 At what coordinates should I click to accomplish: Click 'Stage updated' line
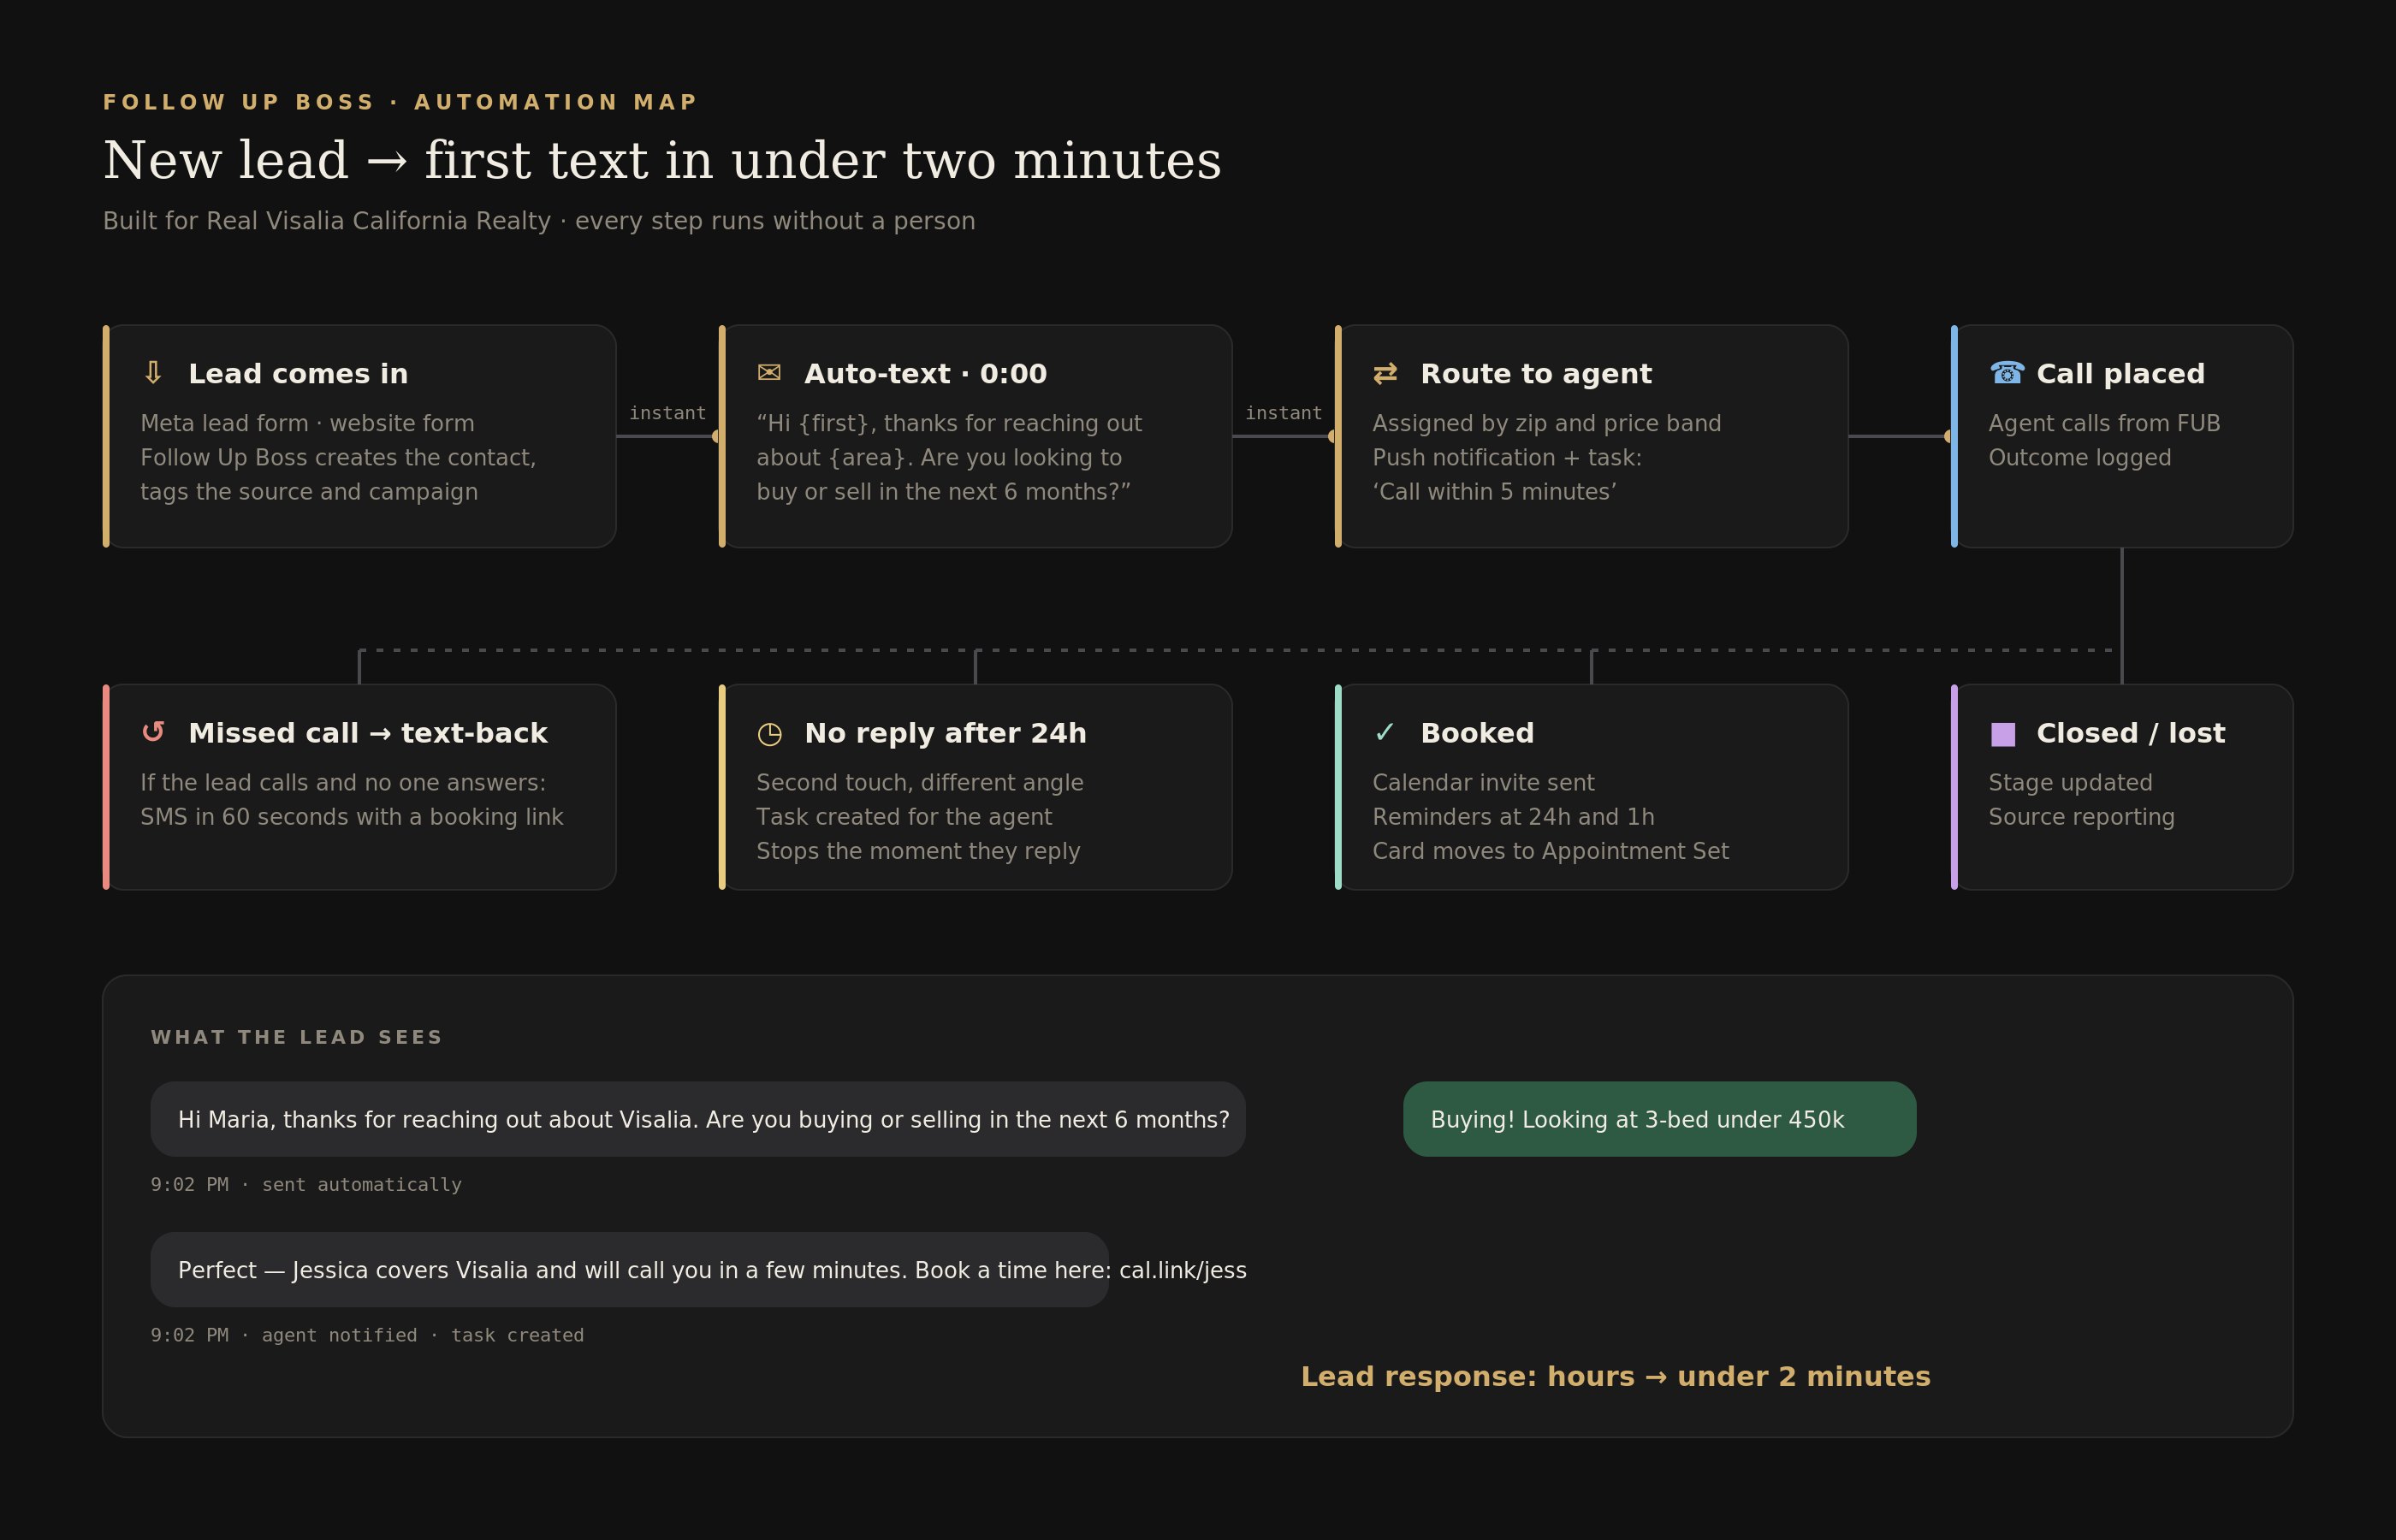tap(2070, 782)
